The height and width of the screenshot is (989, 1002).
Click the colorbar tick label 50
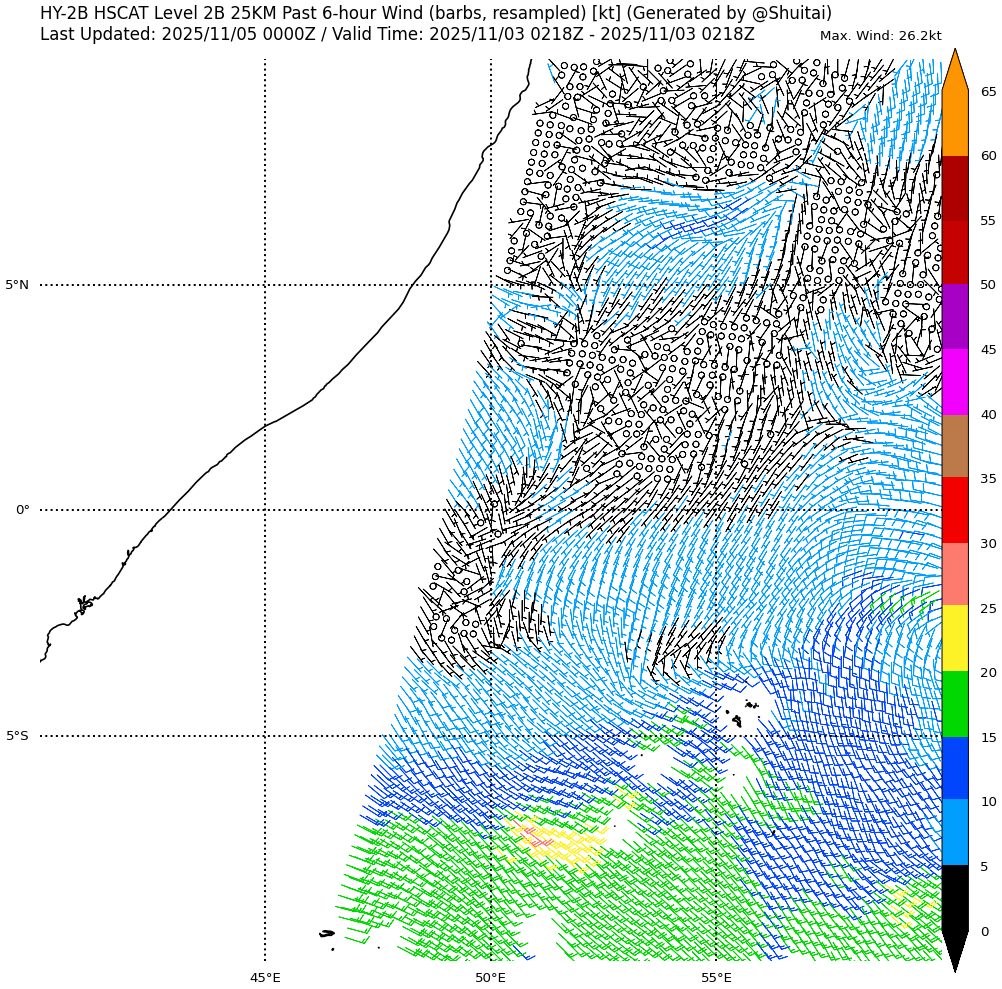pyautogui.click(x=988, y=285)
